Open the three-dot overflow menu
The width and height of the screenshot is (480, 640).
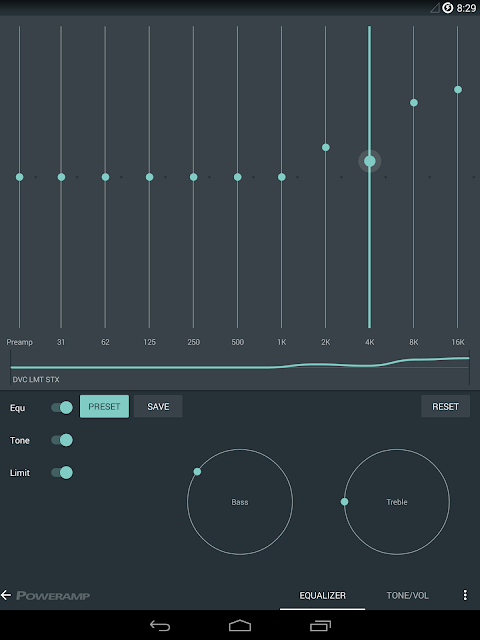pos(465,595)
